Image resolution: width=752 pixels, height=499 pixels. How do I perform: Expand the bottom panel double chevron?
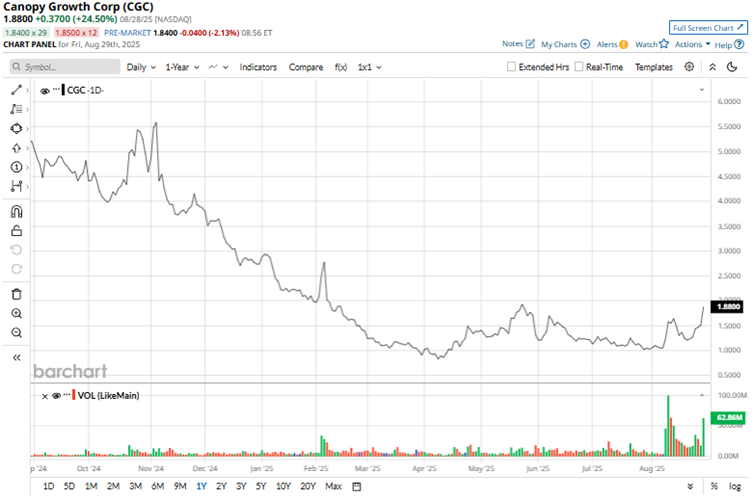[x=690, y=487]
